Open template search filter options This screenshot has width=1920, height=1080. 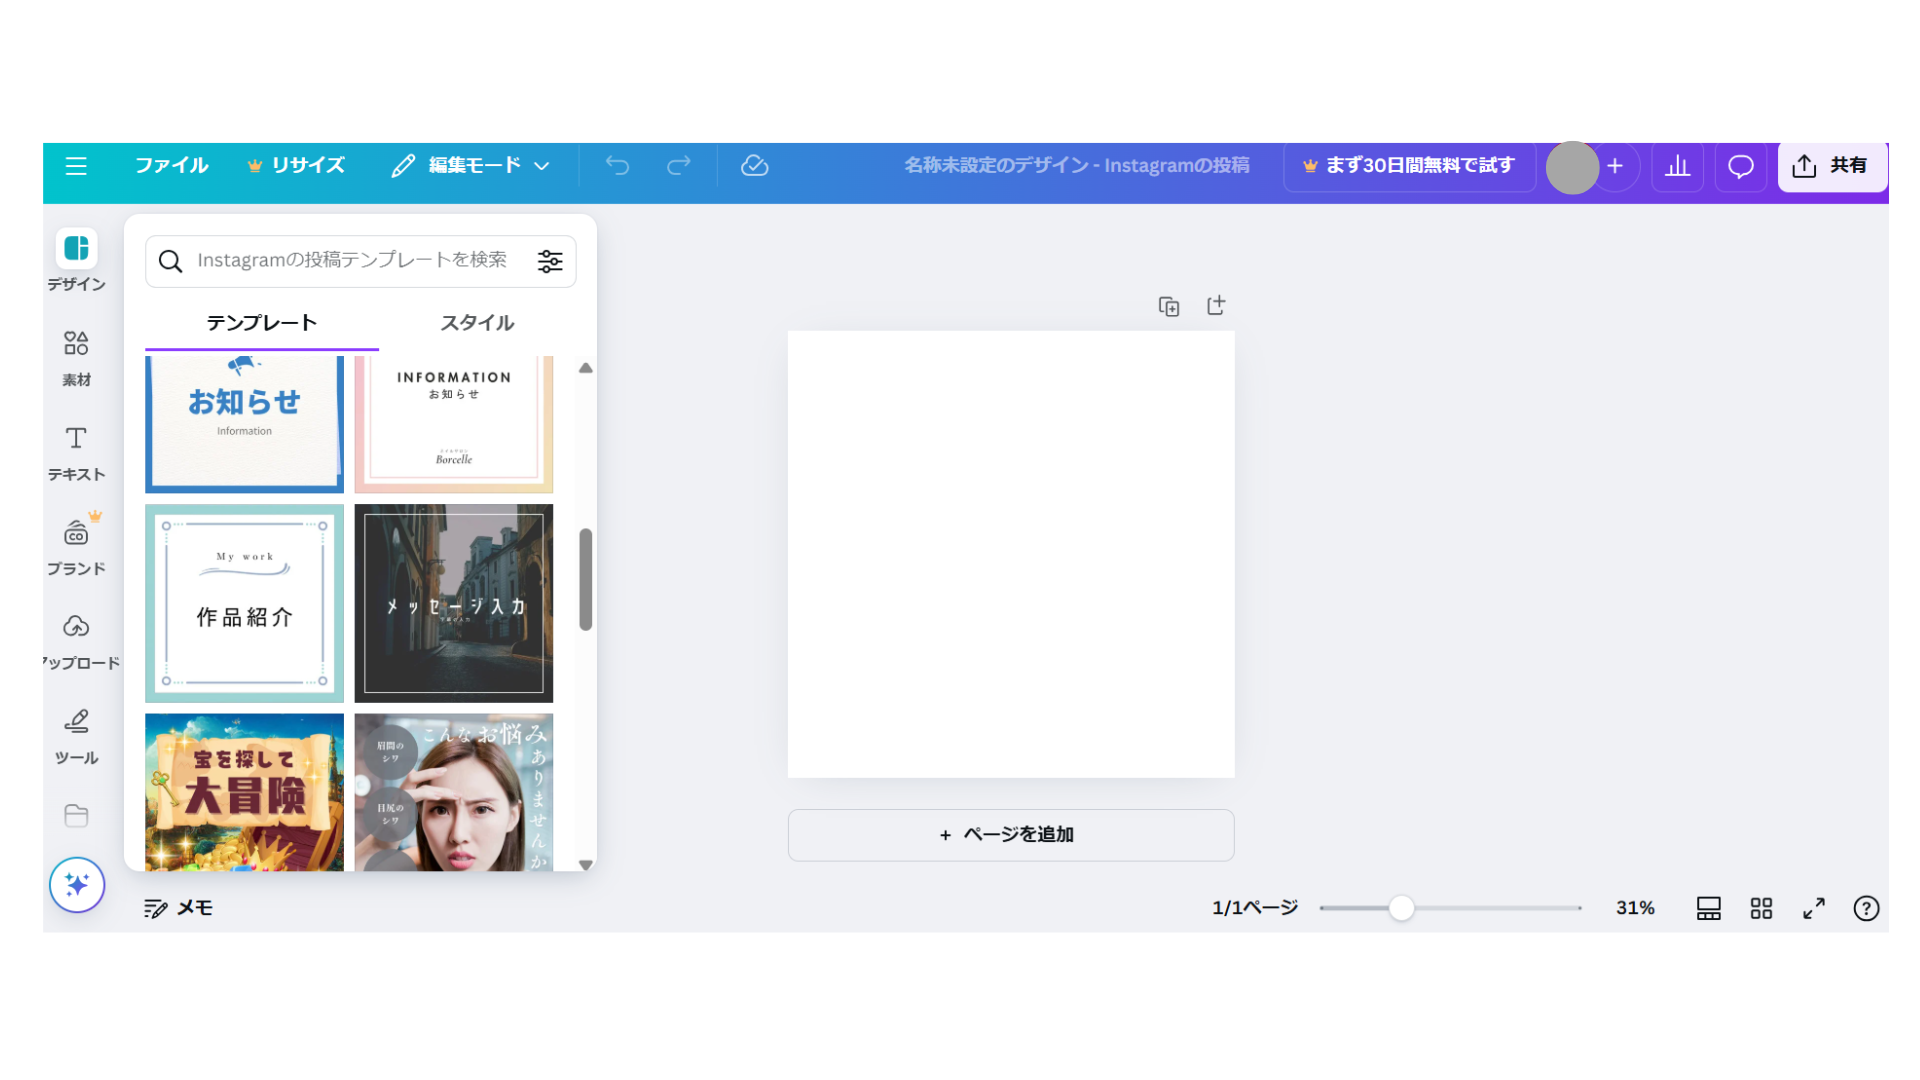click(x=550, y=261)
